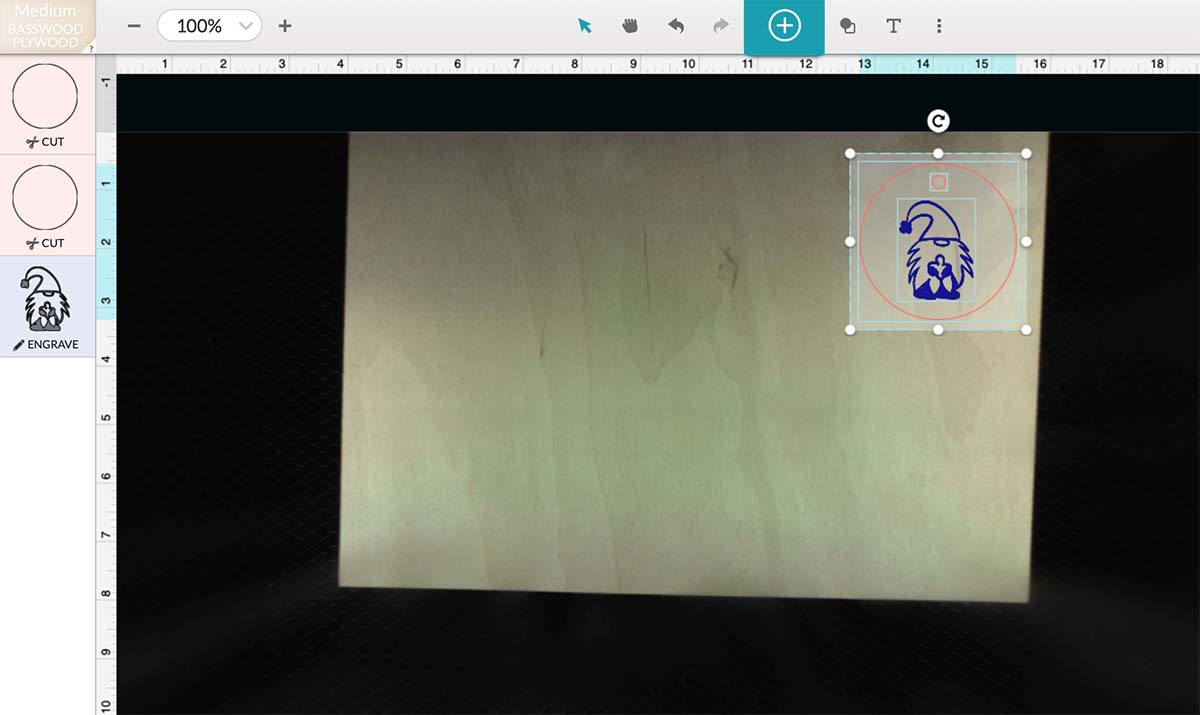The height and width of the screenshot is (715, 1200).
Task: Click the left-middle selection edge handle
Action: (850, 241)
